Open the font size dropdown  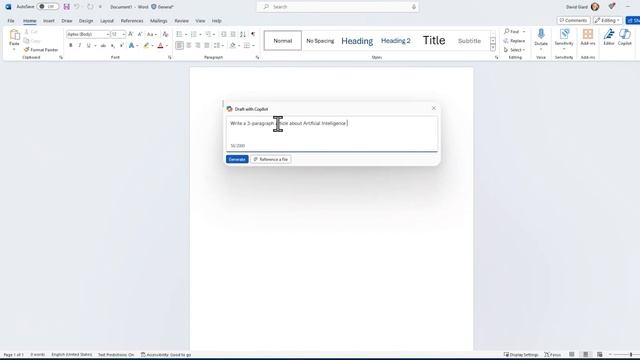point(124,34)
